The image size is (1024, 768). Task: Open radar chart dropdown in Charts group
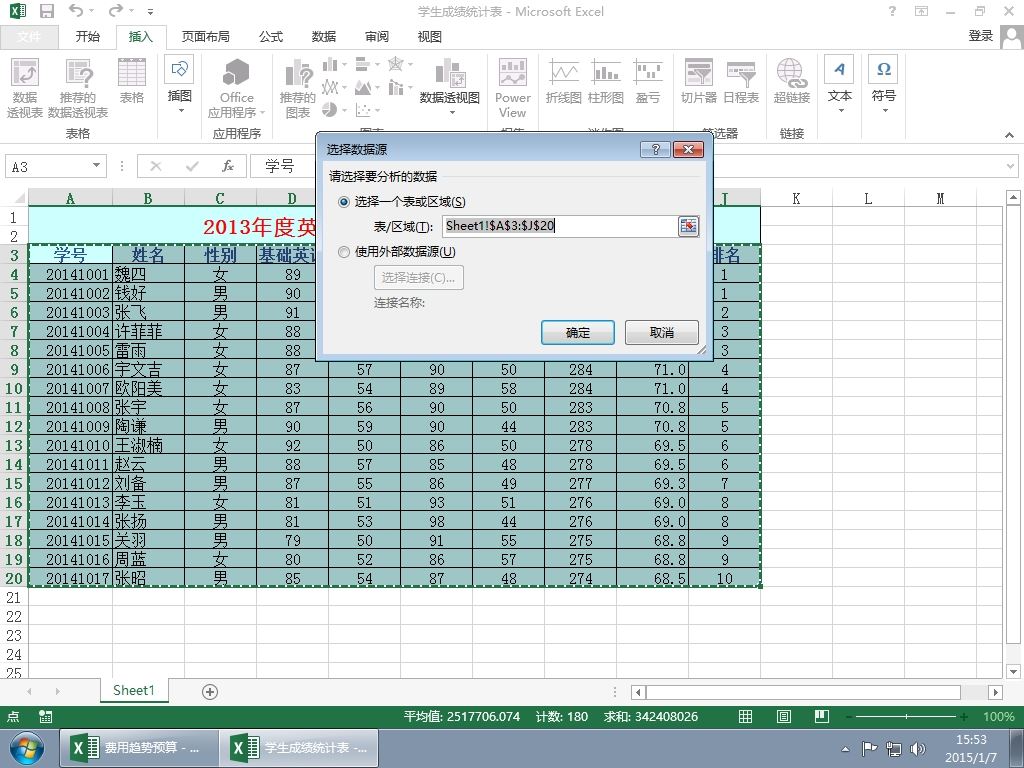pos(400,65)
